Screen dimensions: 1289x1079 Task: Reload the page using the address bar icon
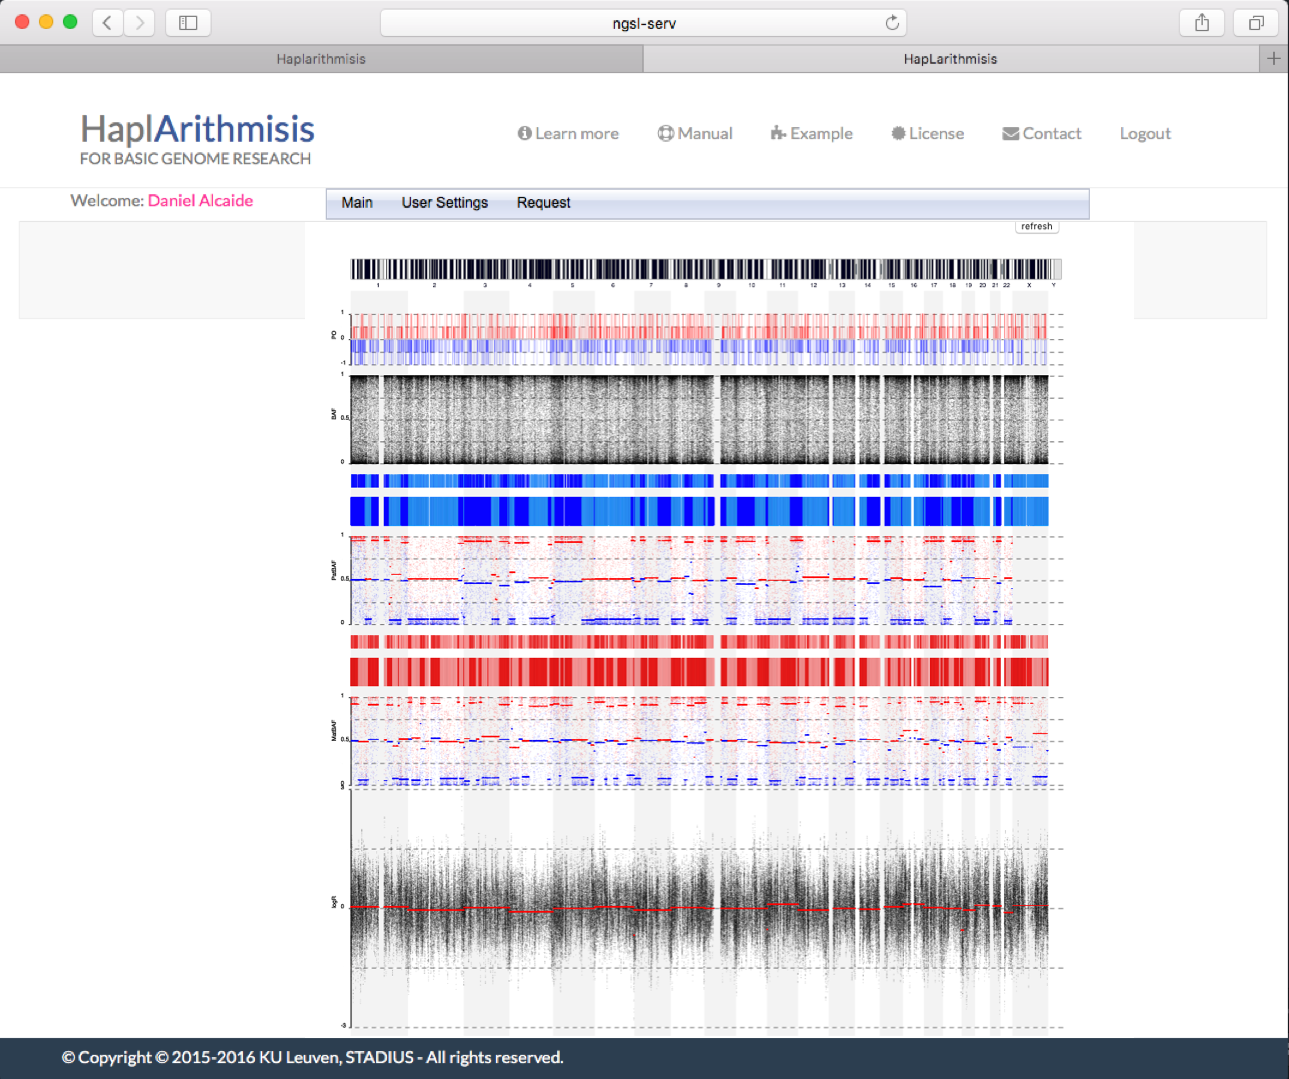point(892,23)
